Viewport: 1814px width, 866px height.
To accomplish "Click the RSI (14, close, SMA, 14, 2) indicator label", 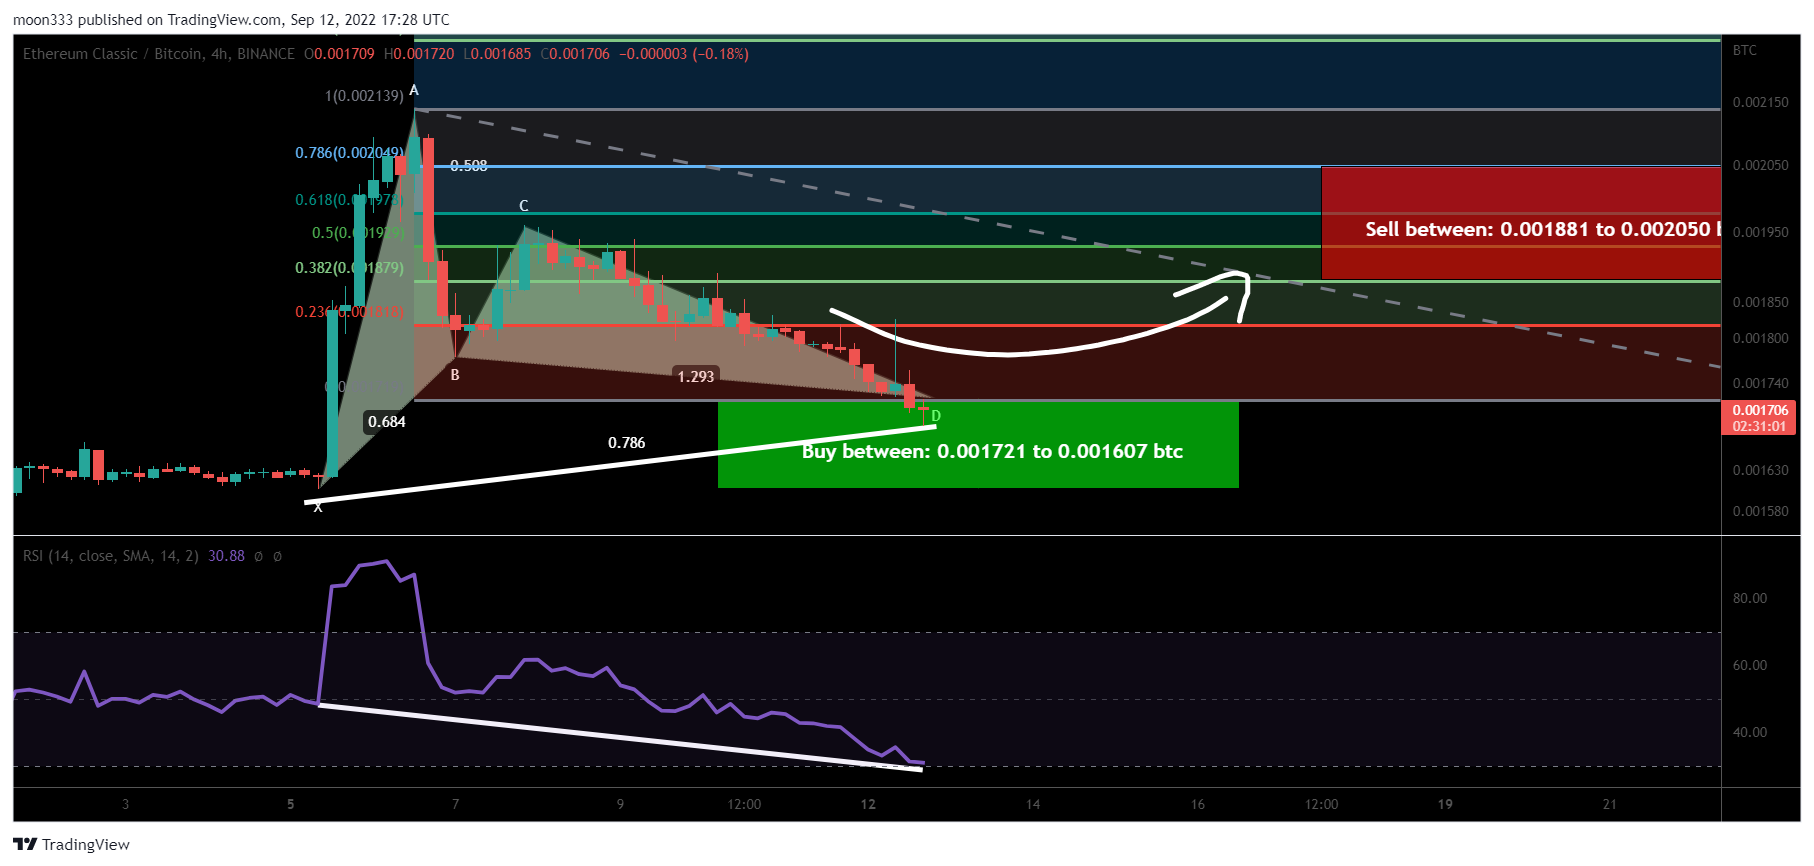I will [111, 556].
